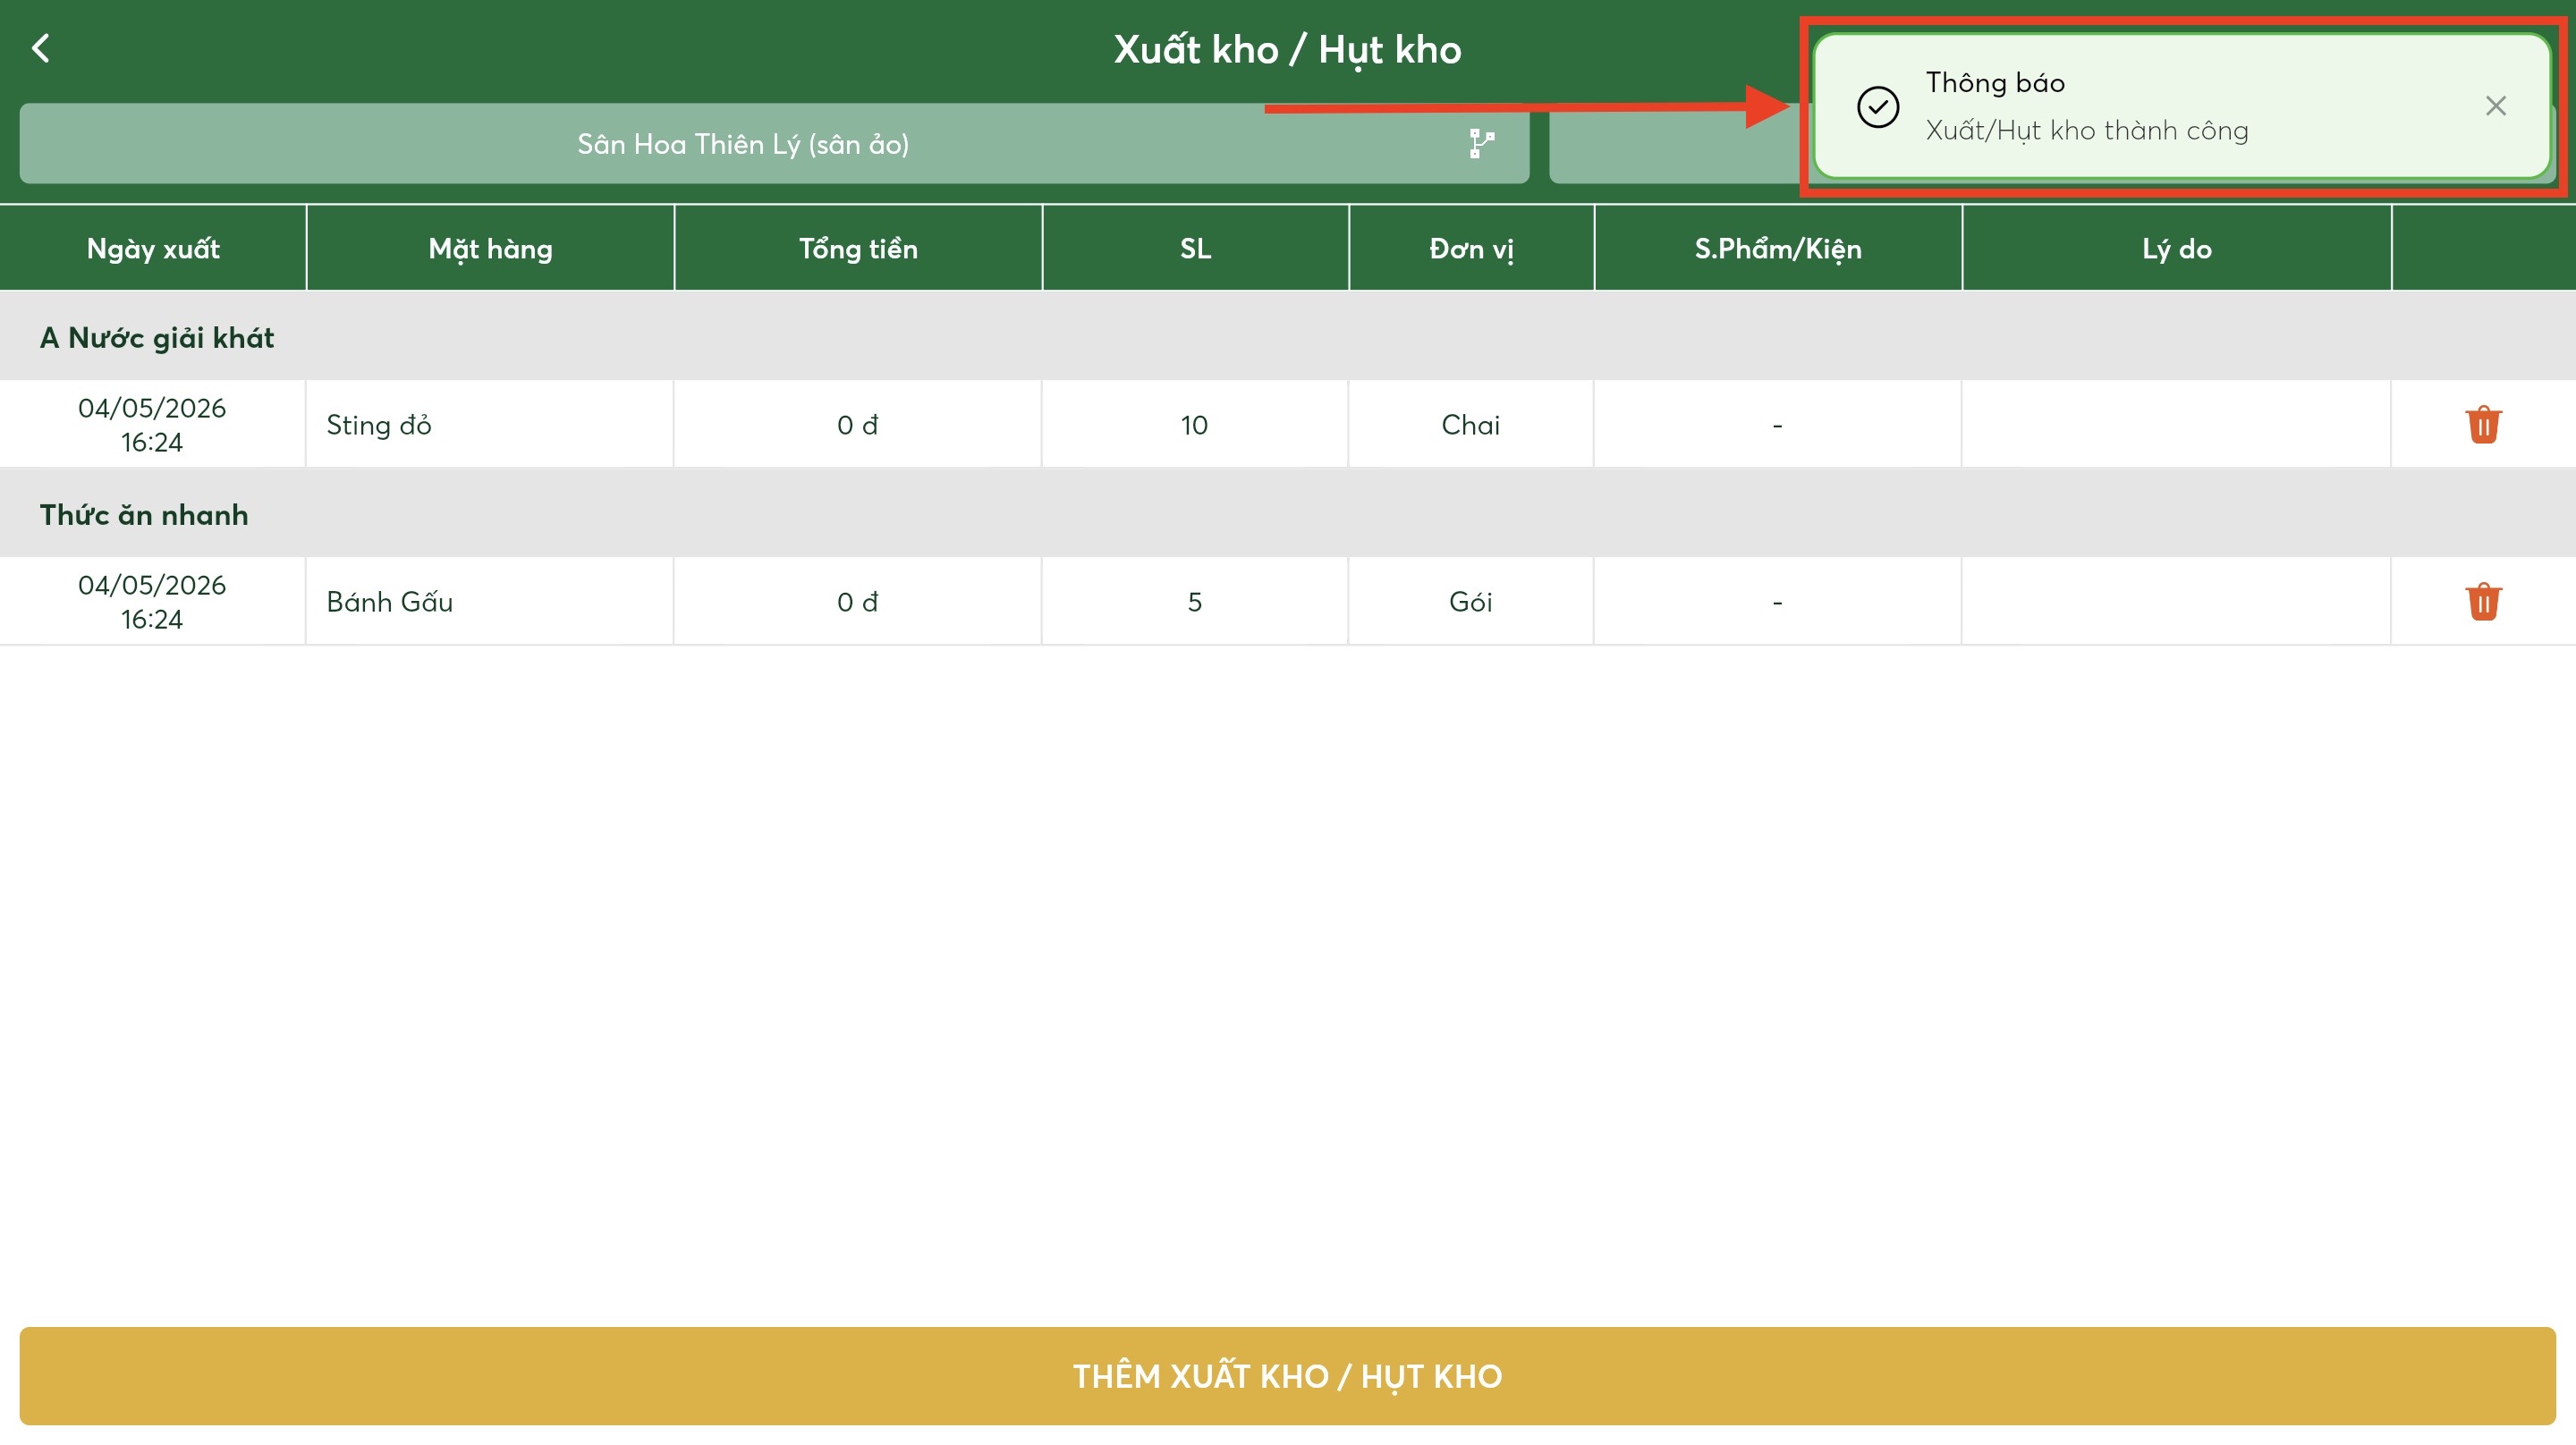
Task: Click THÊM XUẤT KHO / HỤT KHO button
Action: click(1288, 1376)
